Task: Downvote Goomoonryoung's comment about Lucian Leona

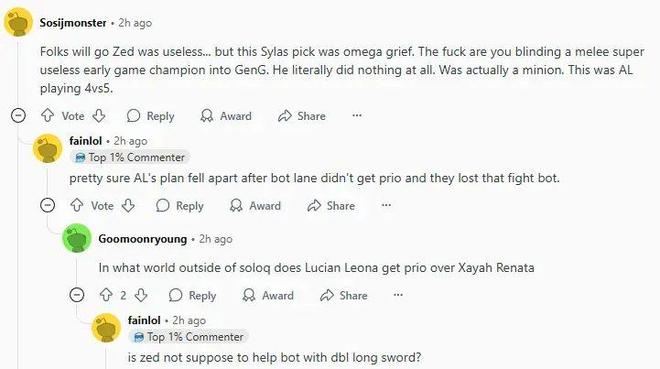Action: pos(141,295)
